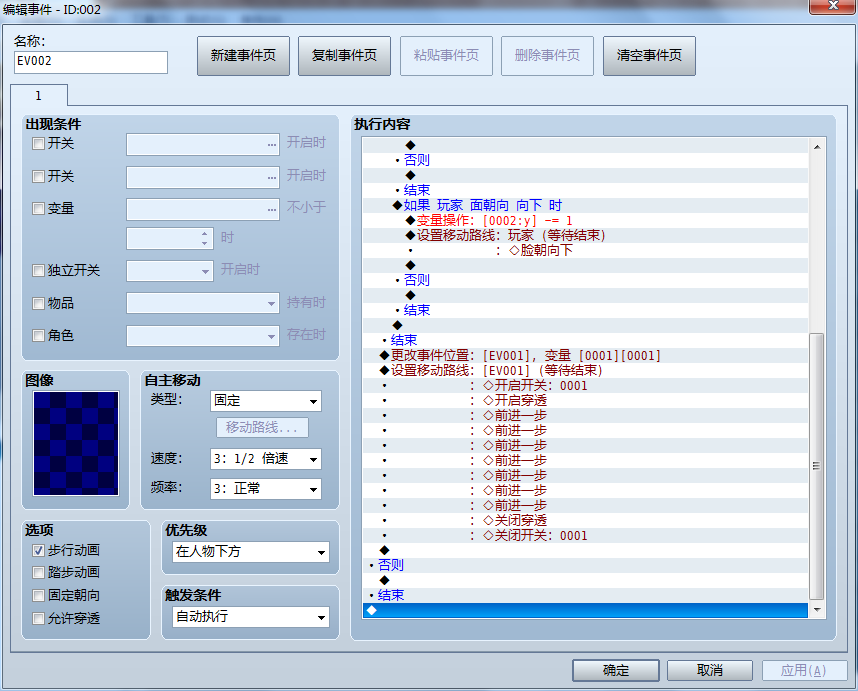Select the 如果 玩家 面朝向 向下 时 line
The image size is (858, 691).
(x=585, y=206)
